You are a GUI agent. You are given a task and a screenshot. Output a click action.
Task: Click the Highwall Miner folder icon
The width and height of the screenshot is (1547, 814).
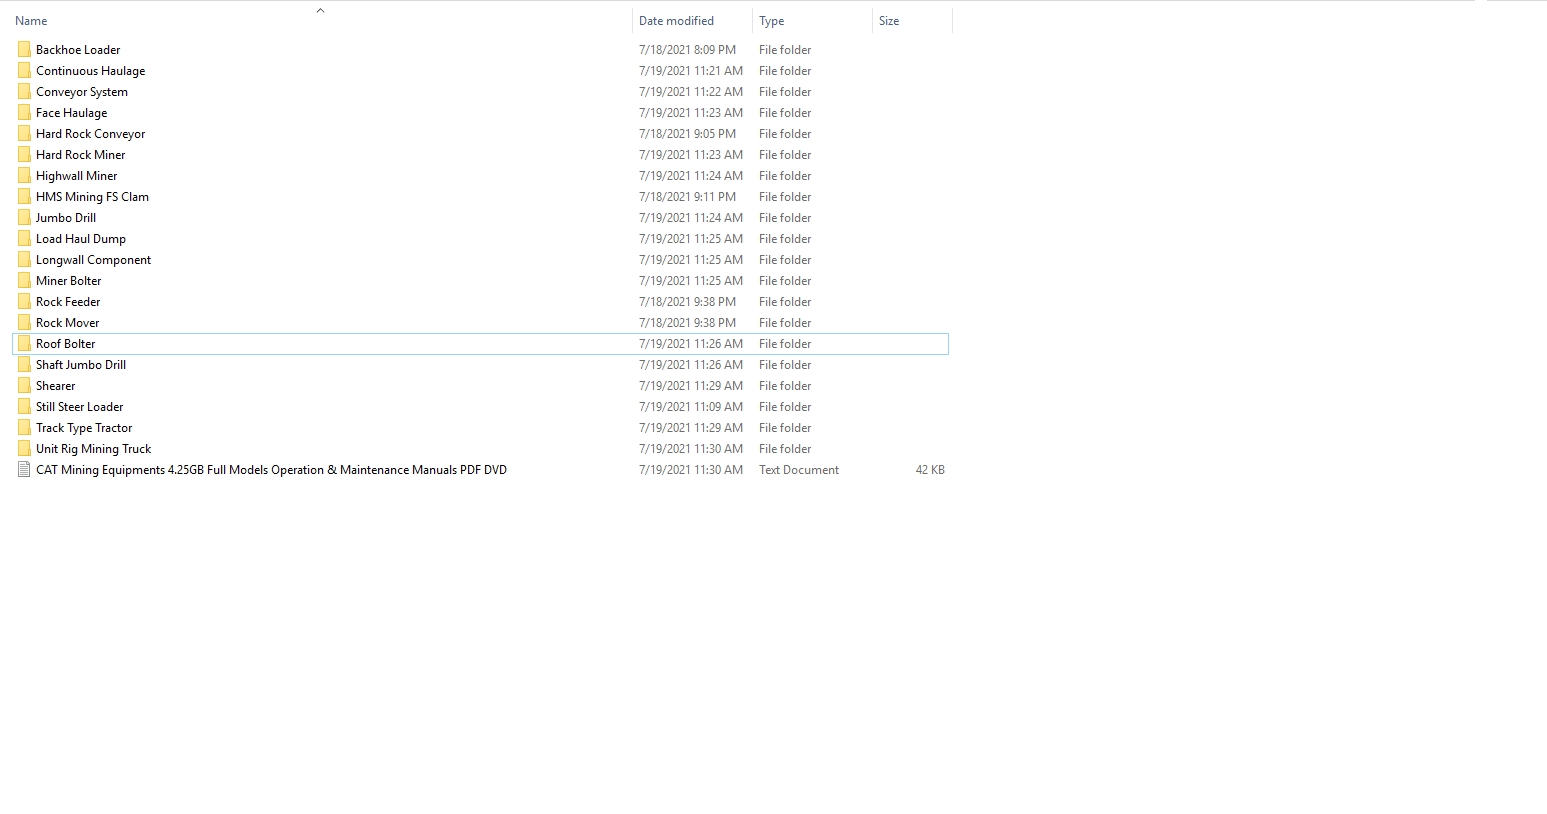(24, 175)
